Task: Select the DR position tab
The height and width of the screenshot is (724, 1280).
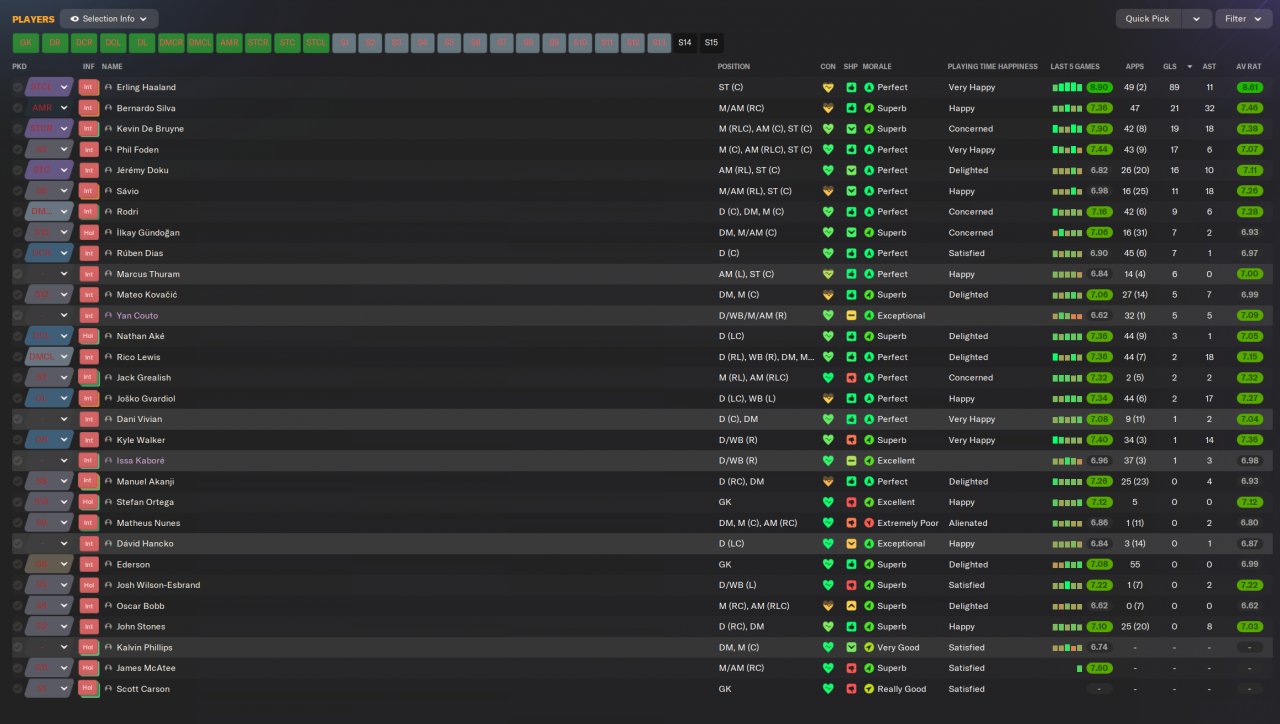Action: [55, 43]
